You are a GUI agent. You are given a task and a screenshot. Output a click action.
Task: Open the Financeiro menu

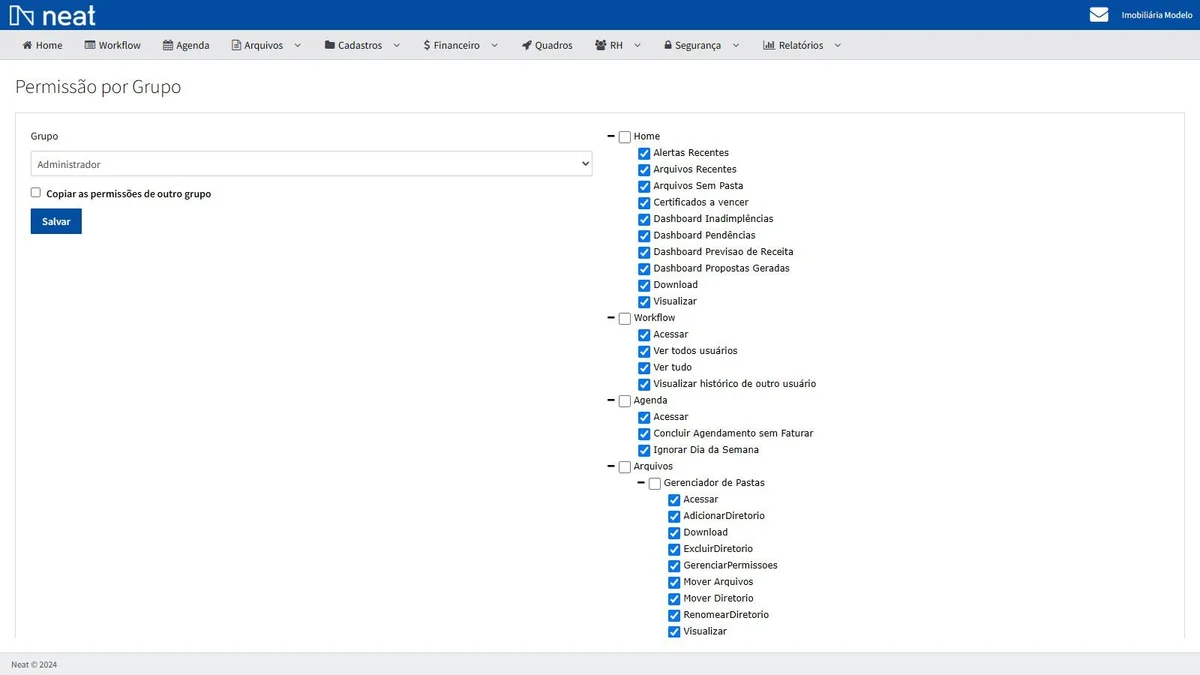tap(460, 45)
